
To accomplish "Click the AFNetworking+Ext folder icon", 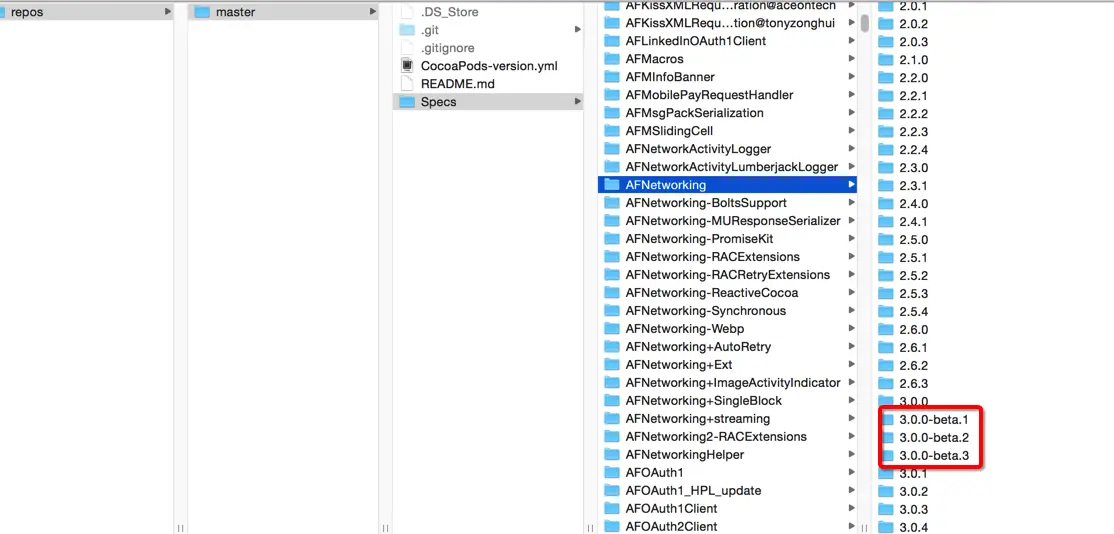I will point(612,364).
